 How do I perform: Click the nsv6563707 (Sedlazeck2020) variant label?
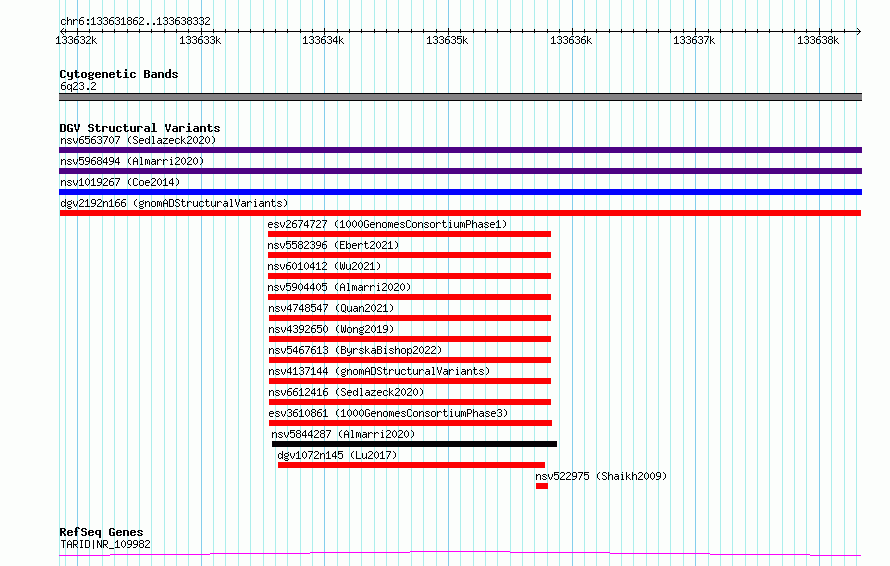click(x=138, y=140)
